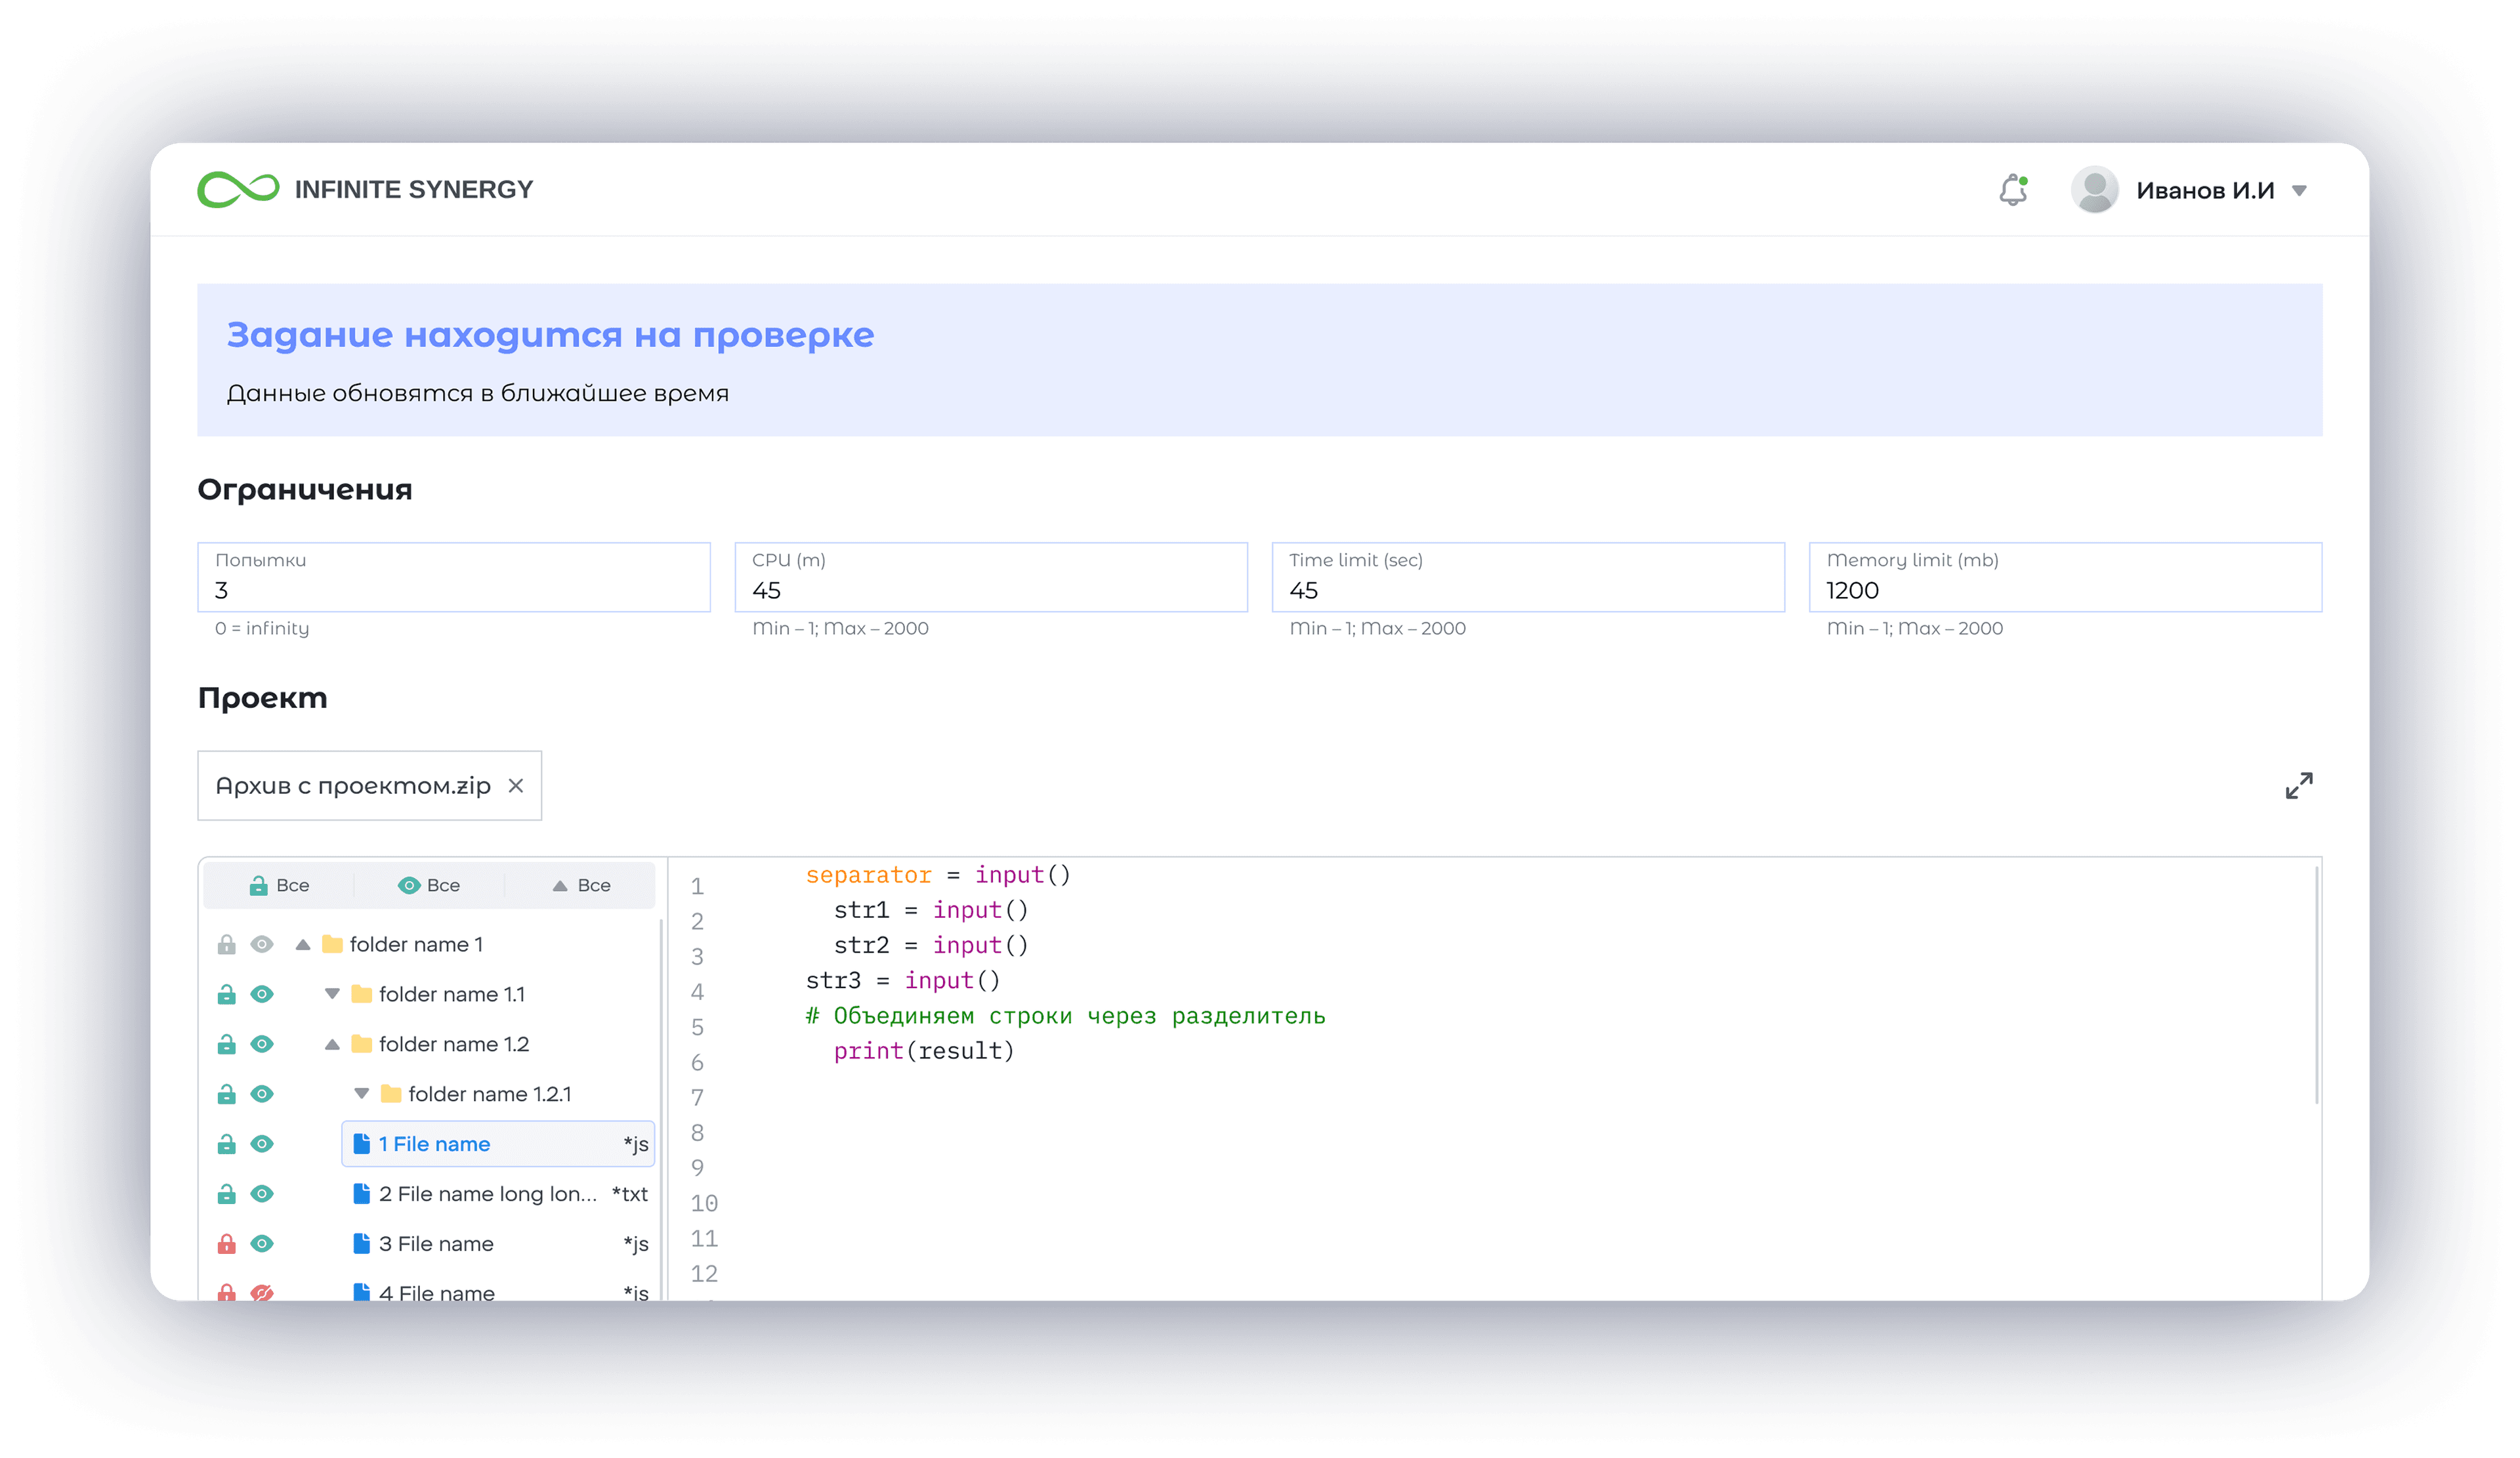
Task: Click the user avatar picture
Action: [x=2094, y=189]
